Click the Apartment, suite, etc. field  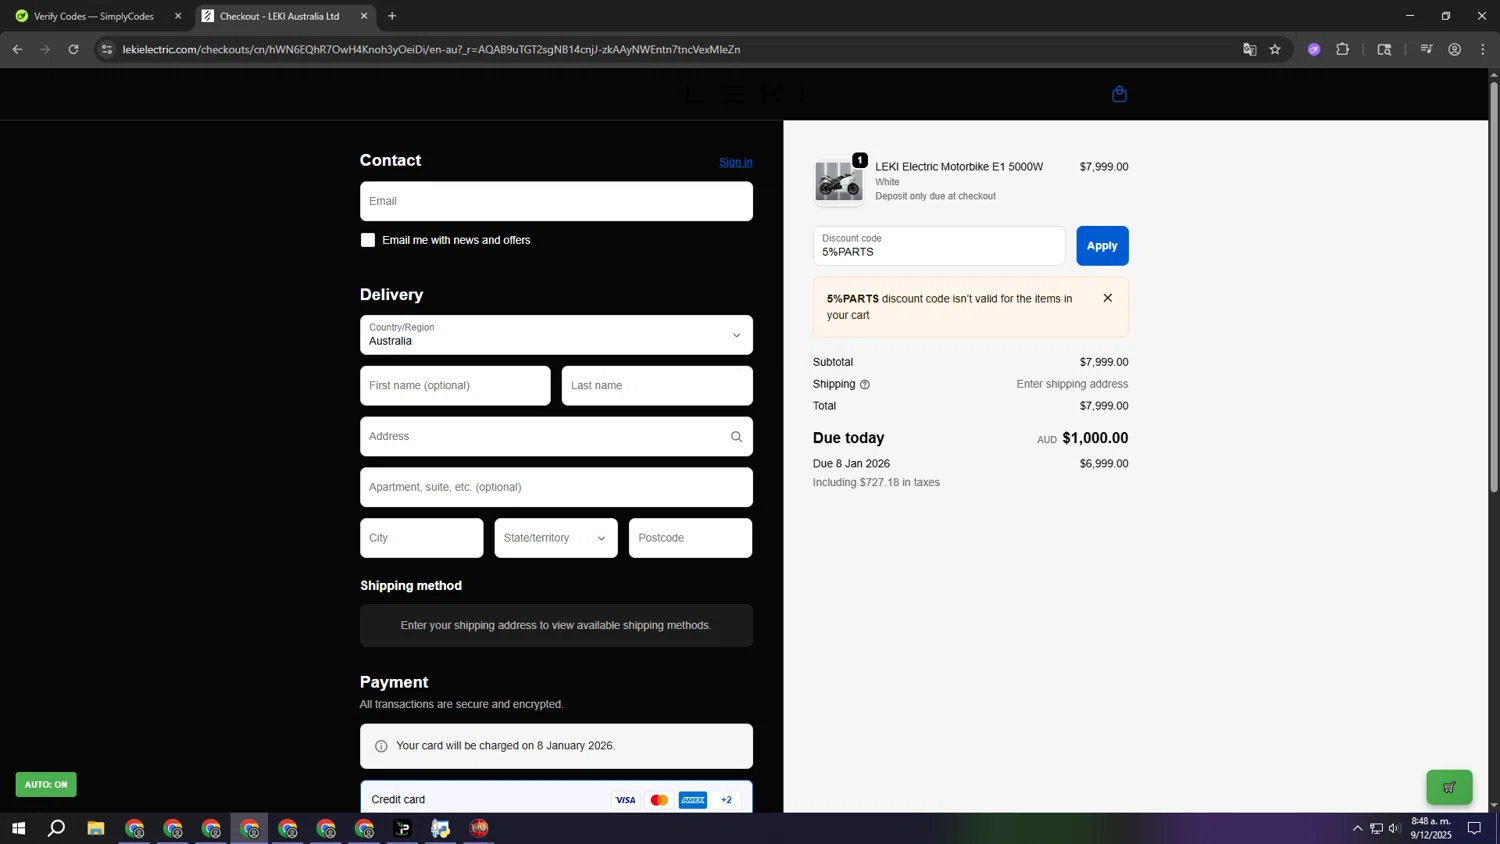[556, 487]
